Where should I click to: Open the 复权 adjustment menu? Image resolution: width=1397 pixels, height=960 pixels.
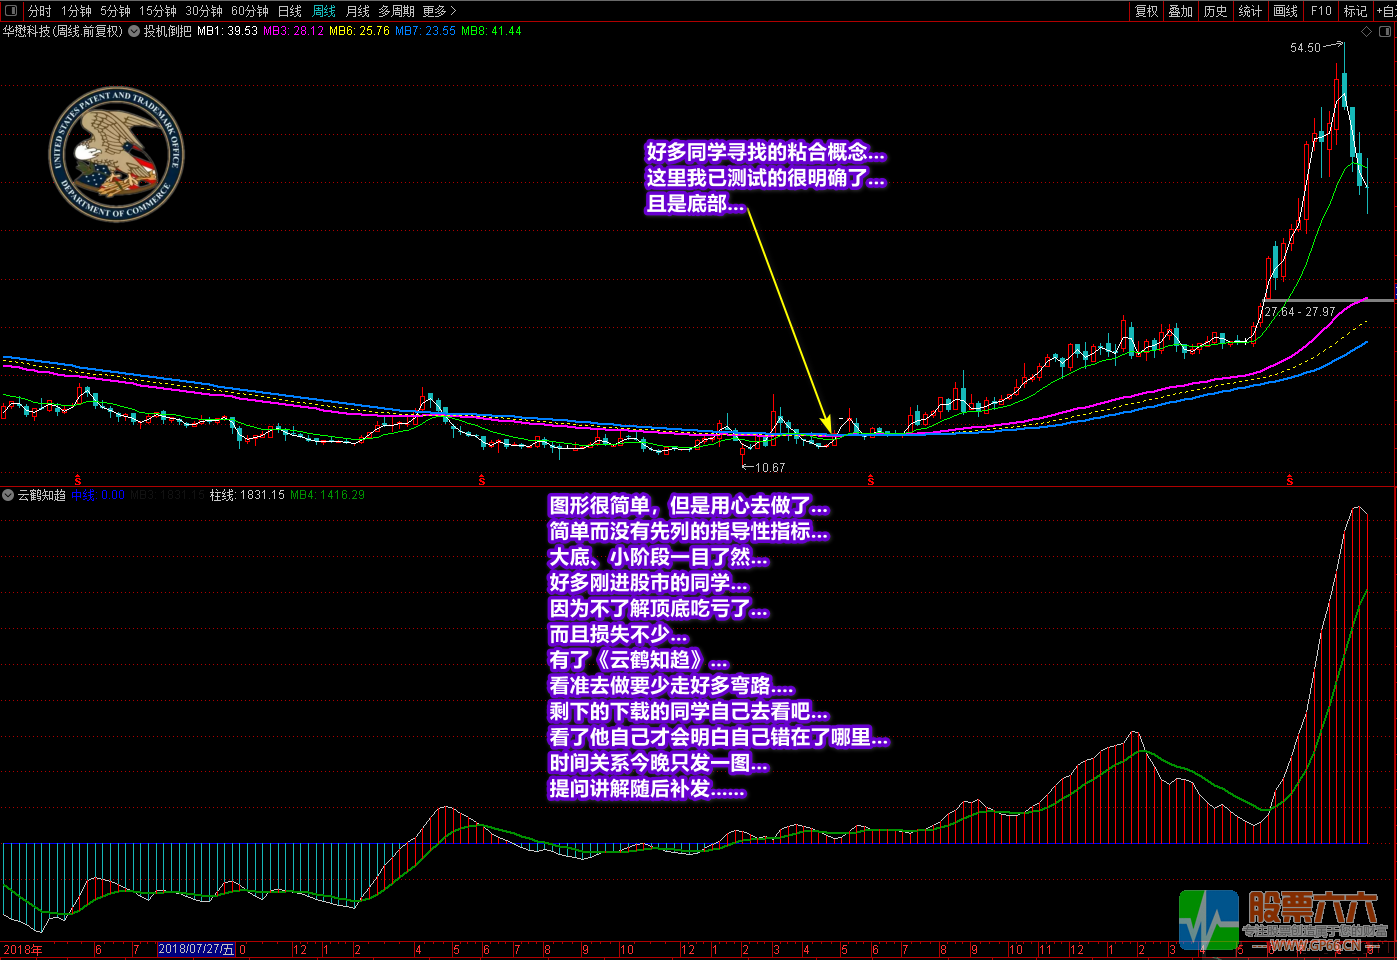pyautogui.click(x=1146, y=11)
